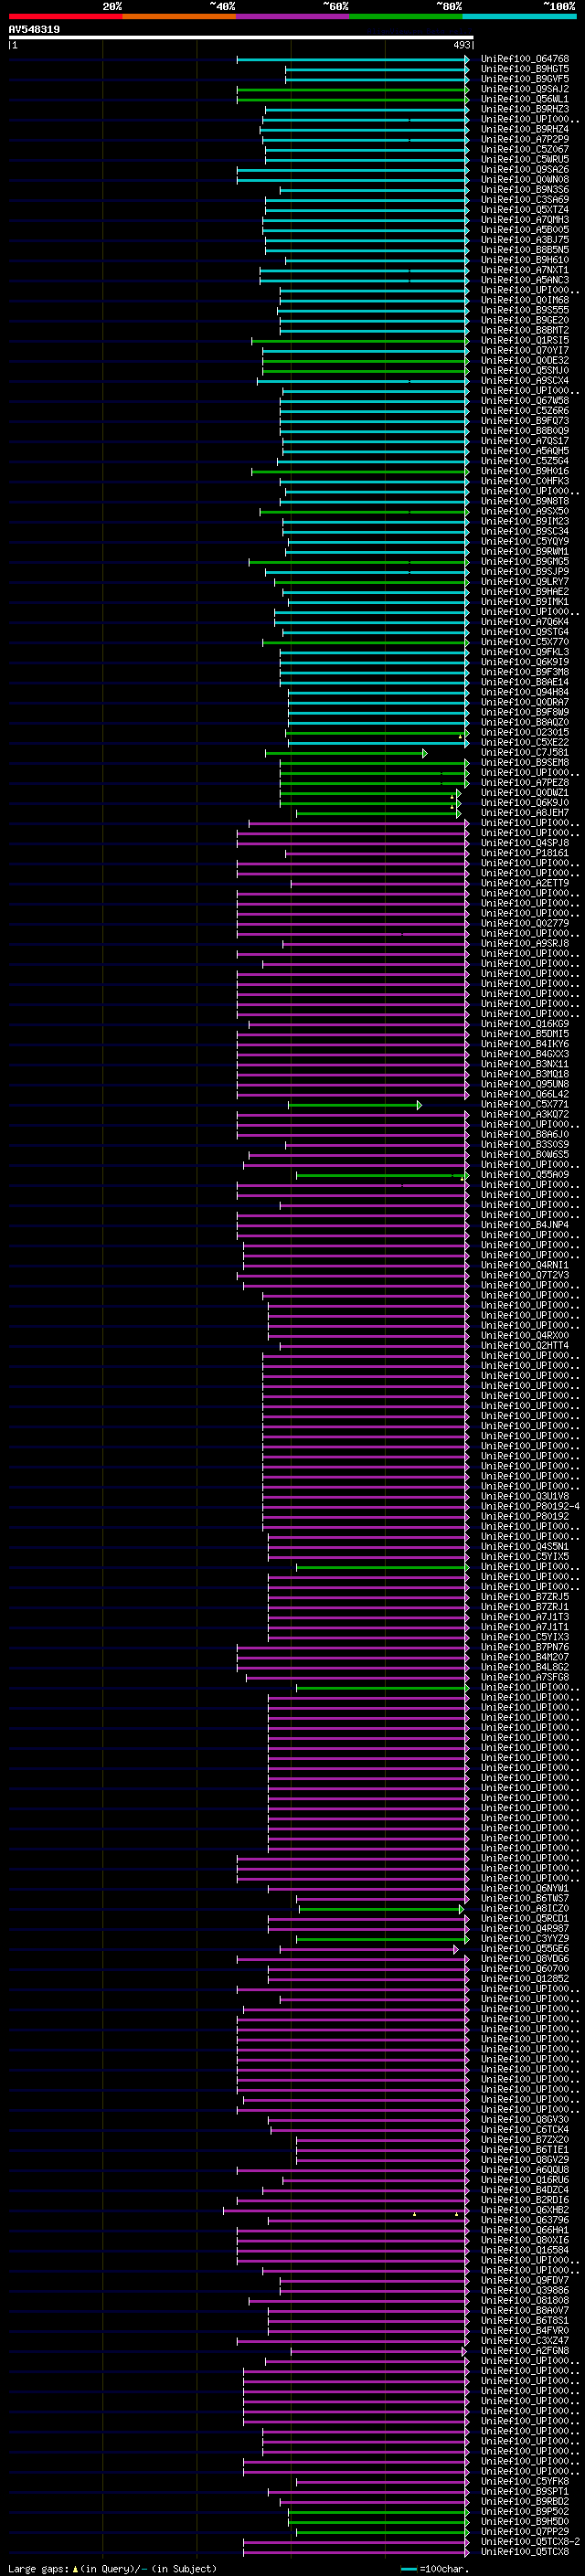Open hit UniRef100_A7NXT1
Viewport: 585px width, 2576px height.
coord(525,270)
